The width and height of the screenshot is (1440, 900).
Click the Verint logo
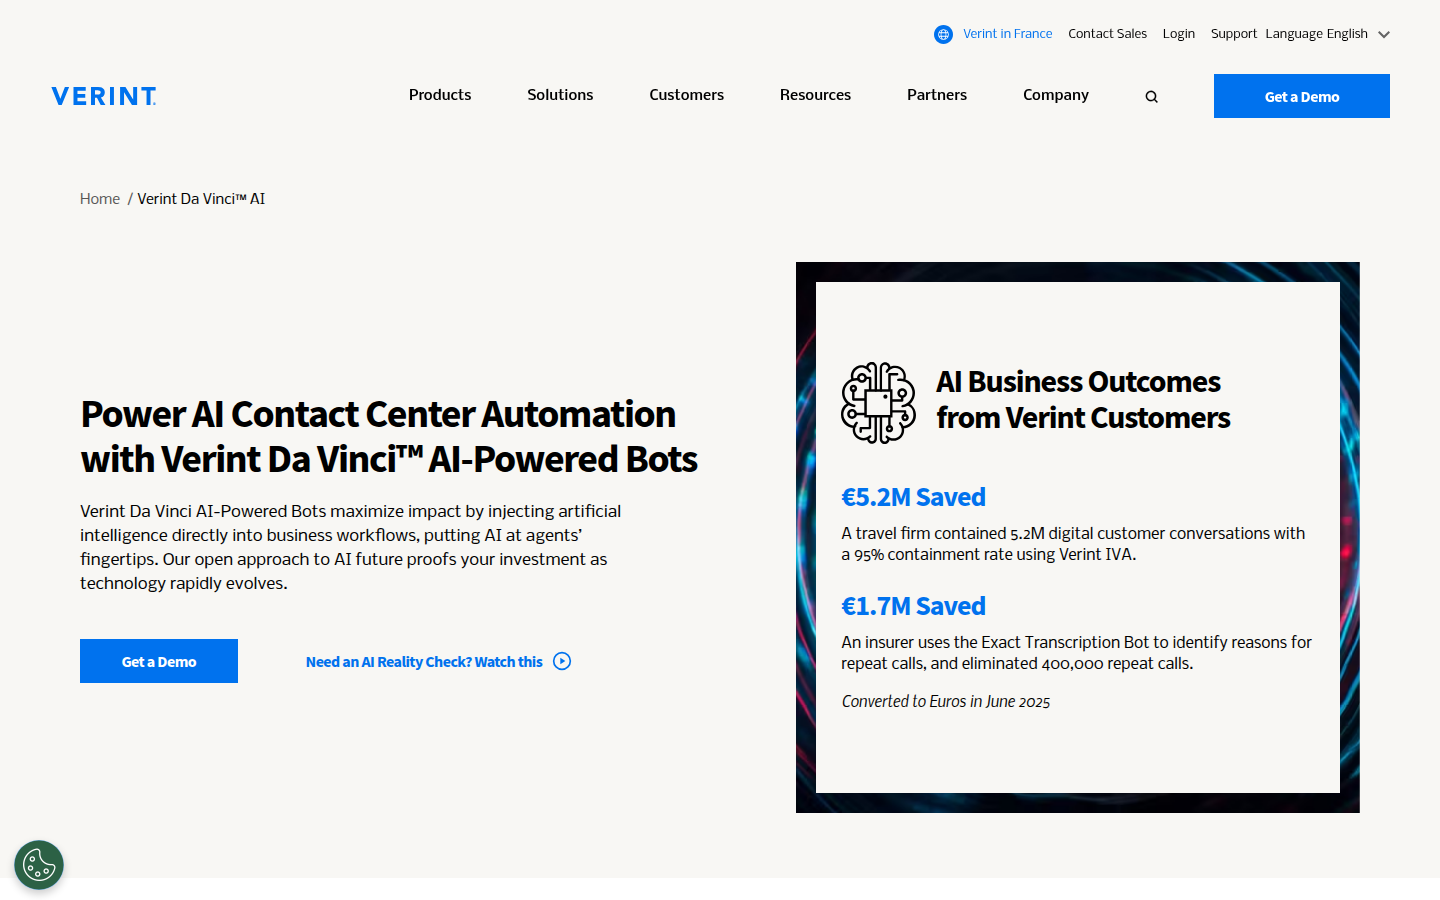pyautogui.click(x=104, y=96)
